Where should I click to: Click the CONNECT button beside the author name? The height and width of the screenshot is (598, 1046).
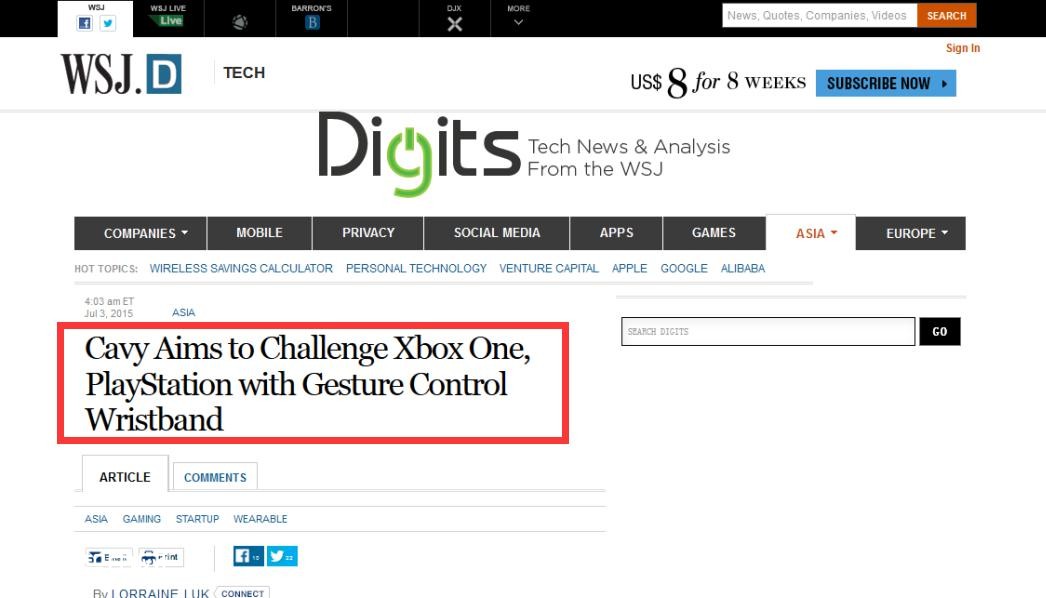click(x=243, y=593)
